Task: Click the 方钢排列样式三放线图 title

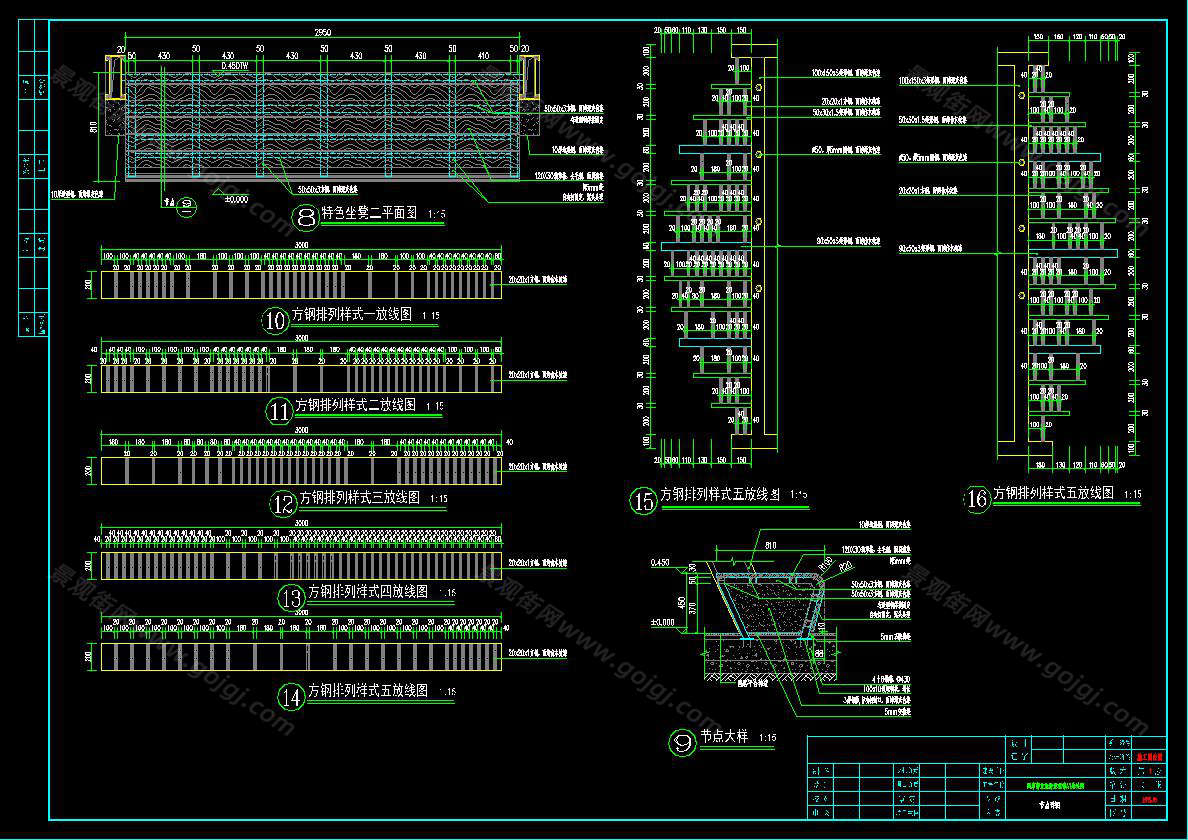Action: pyautogui.click(x=359, y=497)
